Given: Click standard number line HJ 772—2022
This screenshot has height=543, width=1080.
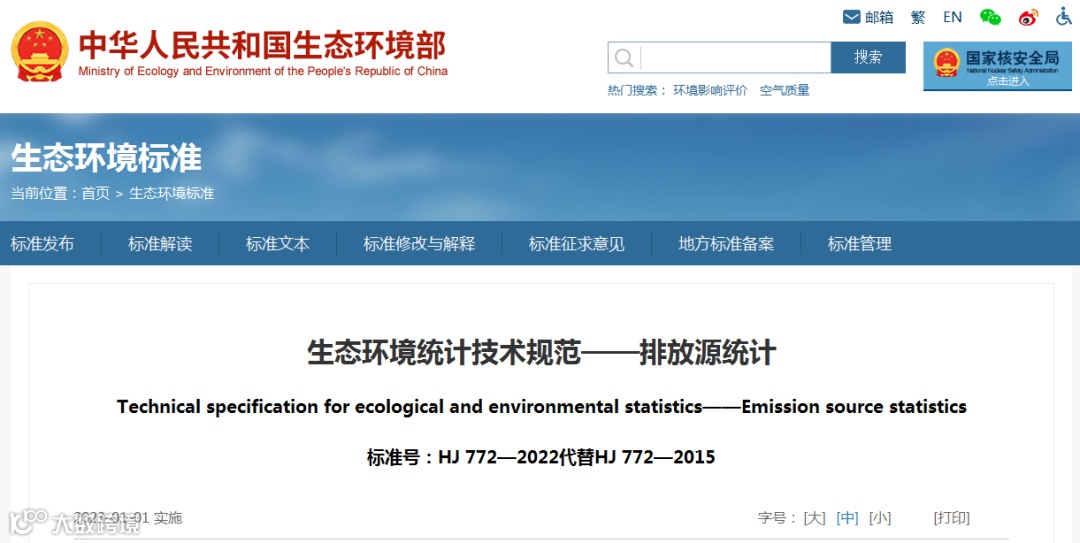Looking at the screenshot, I should coord(541,457).
